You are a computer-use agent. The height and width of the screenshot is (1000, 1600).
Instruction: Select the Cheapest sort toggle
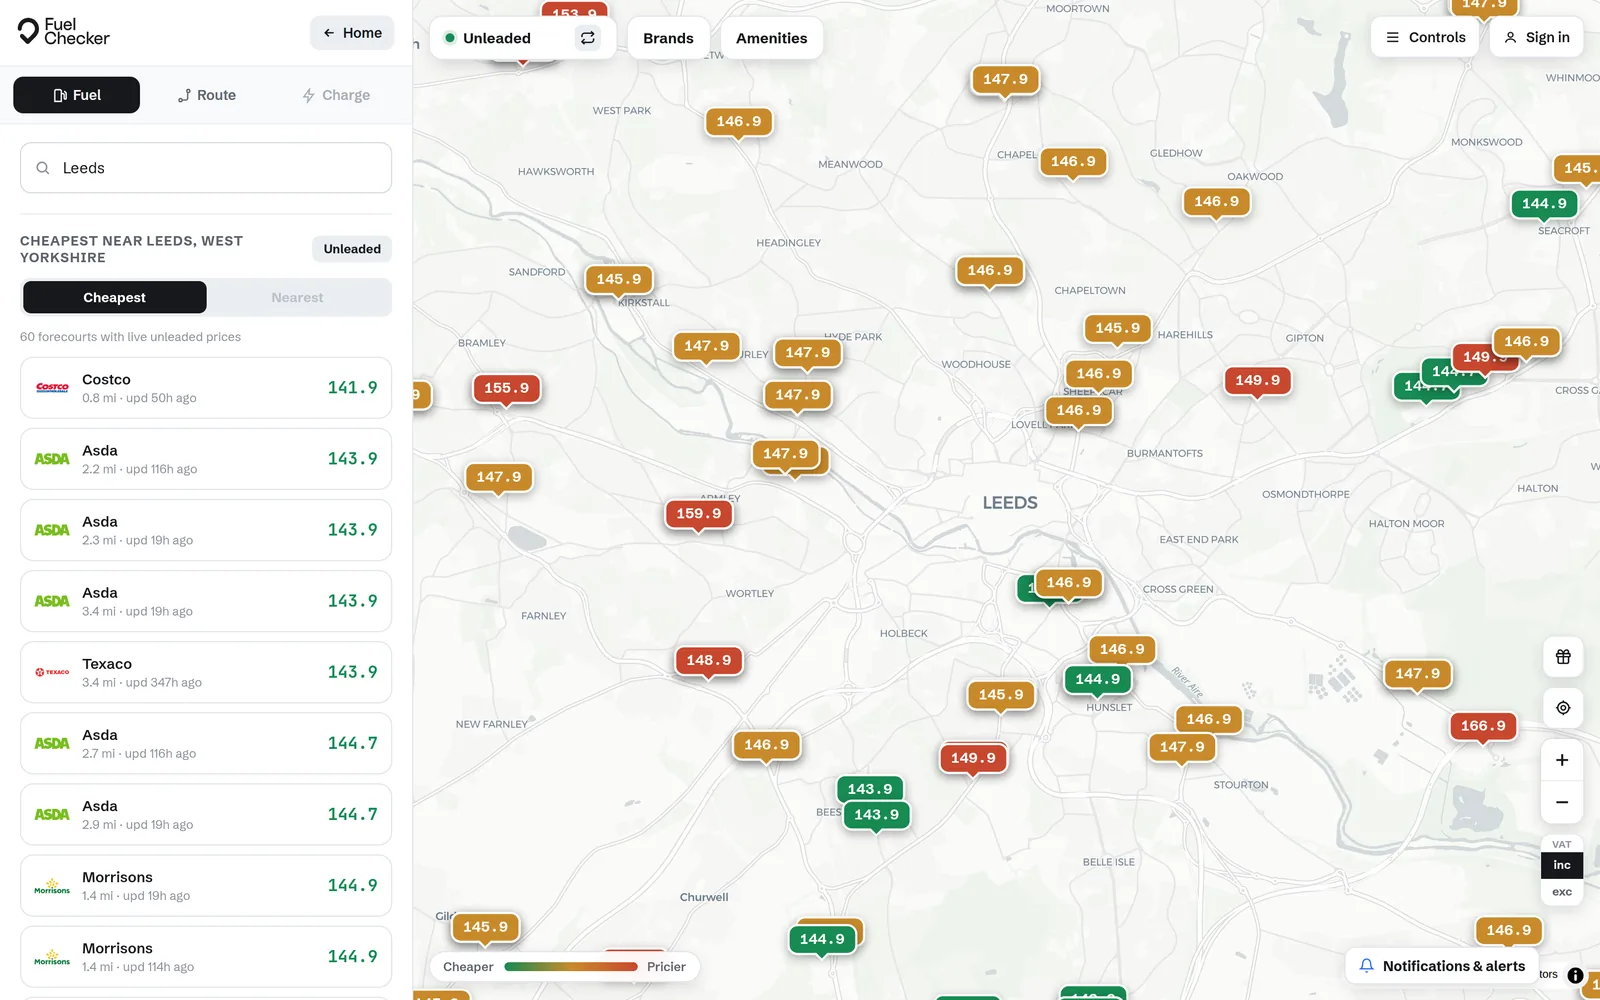coord(115,298)
